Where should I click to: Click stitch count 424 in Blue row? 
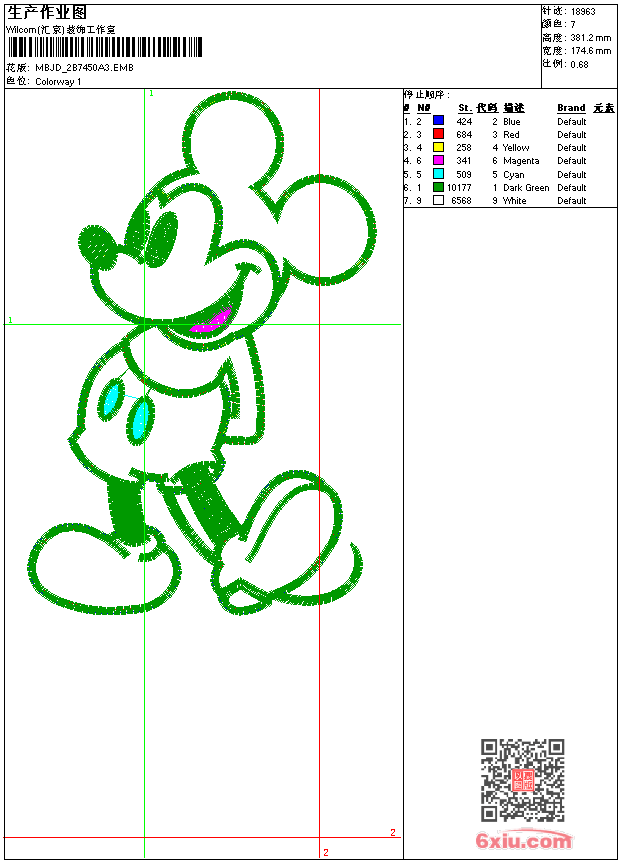tap(464, 122)
